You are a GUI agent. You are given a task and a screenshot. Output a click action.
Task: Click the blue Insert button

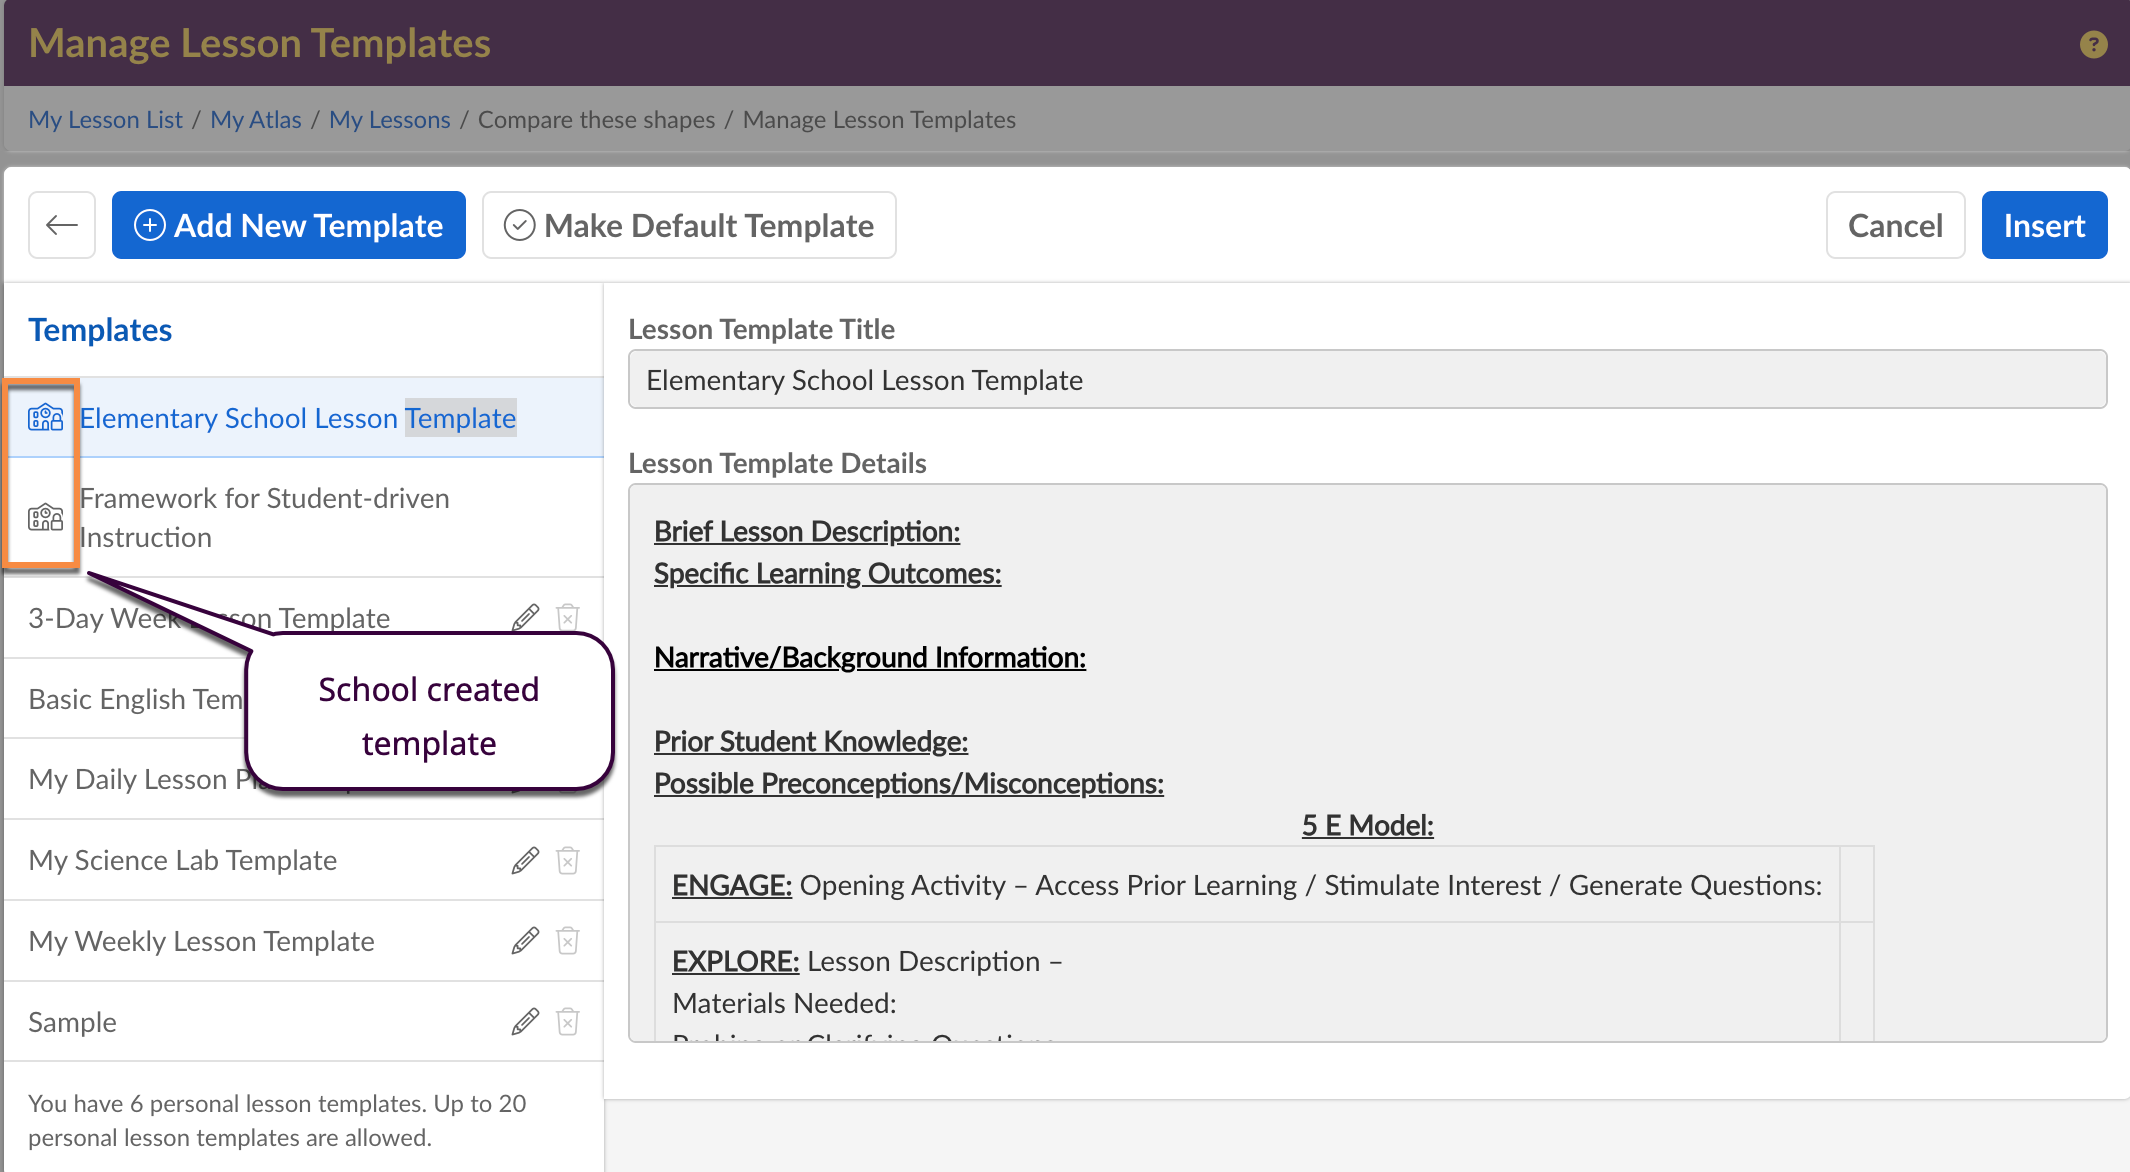pos(2044,225)
